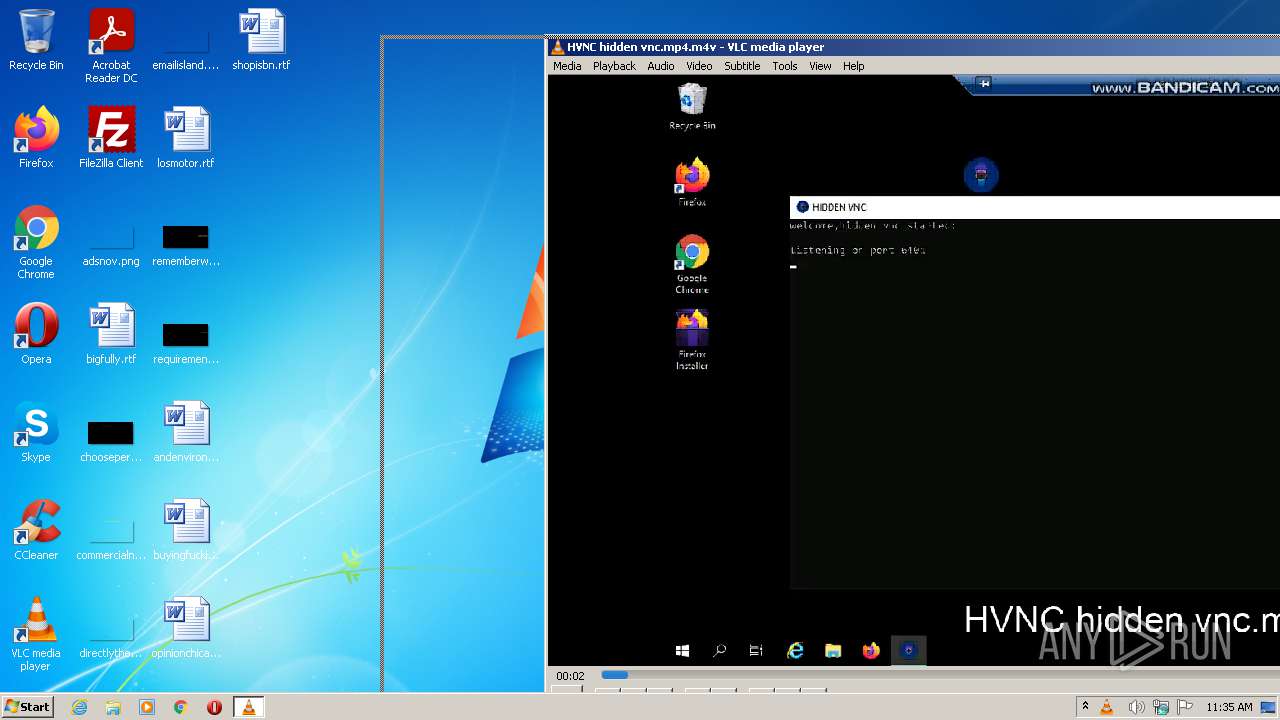
Task: Select the directlytha... file icon
Action: click(x=111, y=635)
